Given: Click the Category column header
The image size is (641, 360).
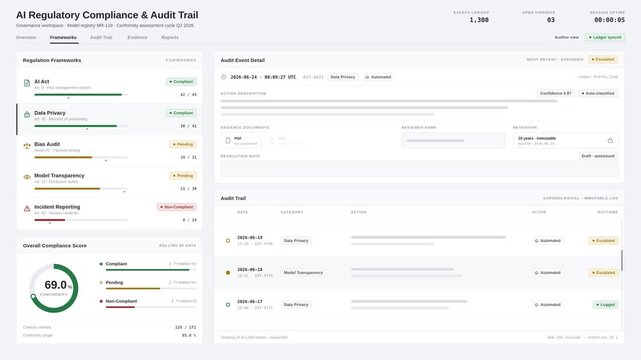Looking at the screenshot, I should pos(292,212).
